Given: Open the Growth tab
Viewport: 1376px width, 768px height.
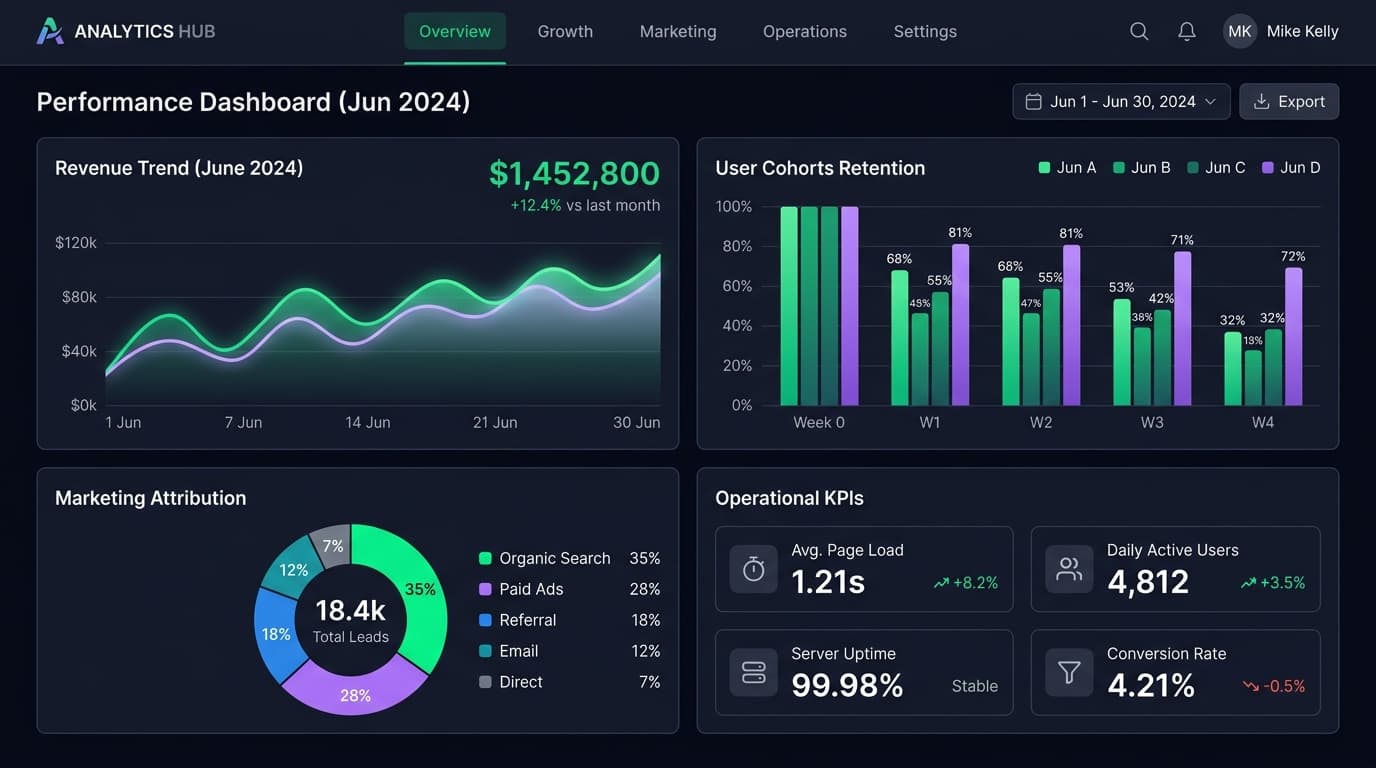Looking at the screenshot, I should [565, 31].
